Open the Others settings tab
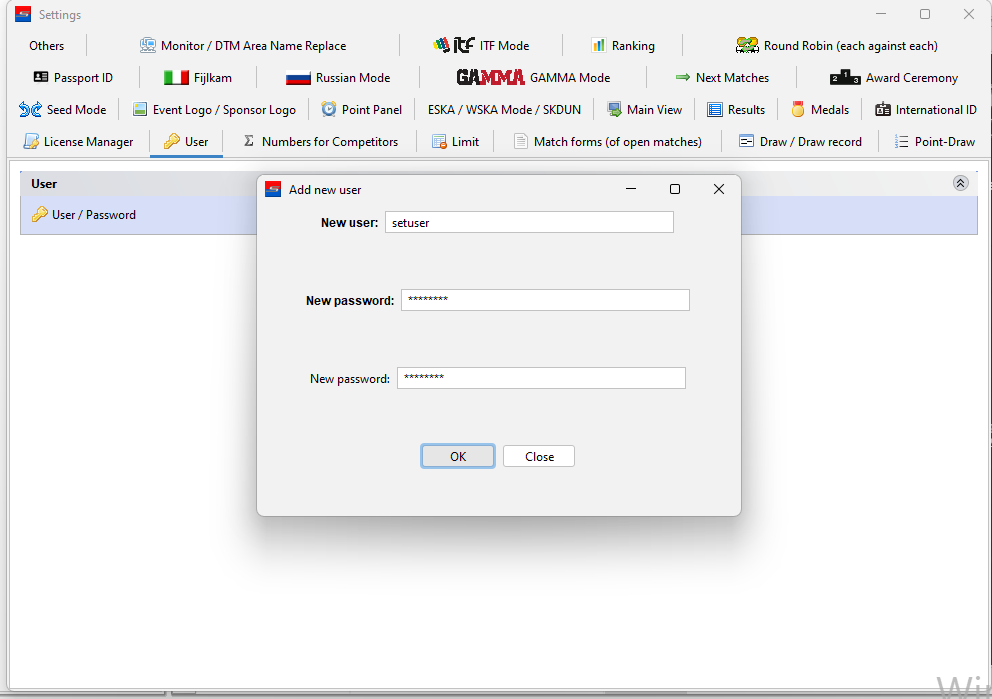The width and height of the screenshot is (992, 699). pos(46,46)
